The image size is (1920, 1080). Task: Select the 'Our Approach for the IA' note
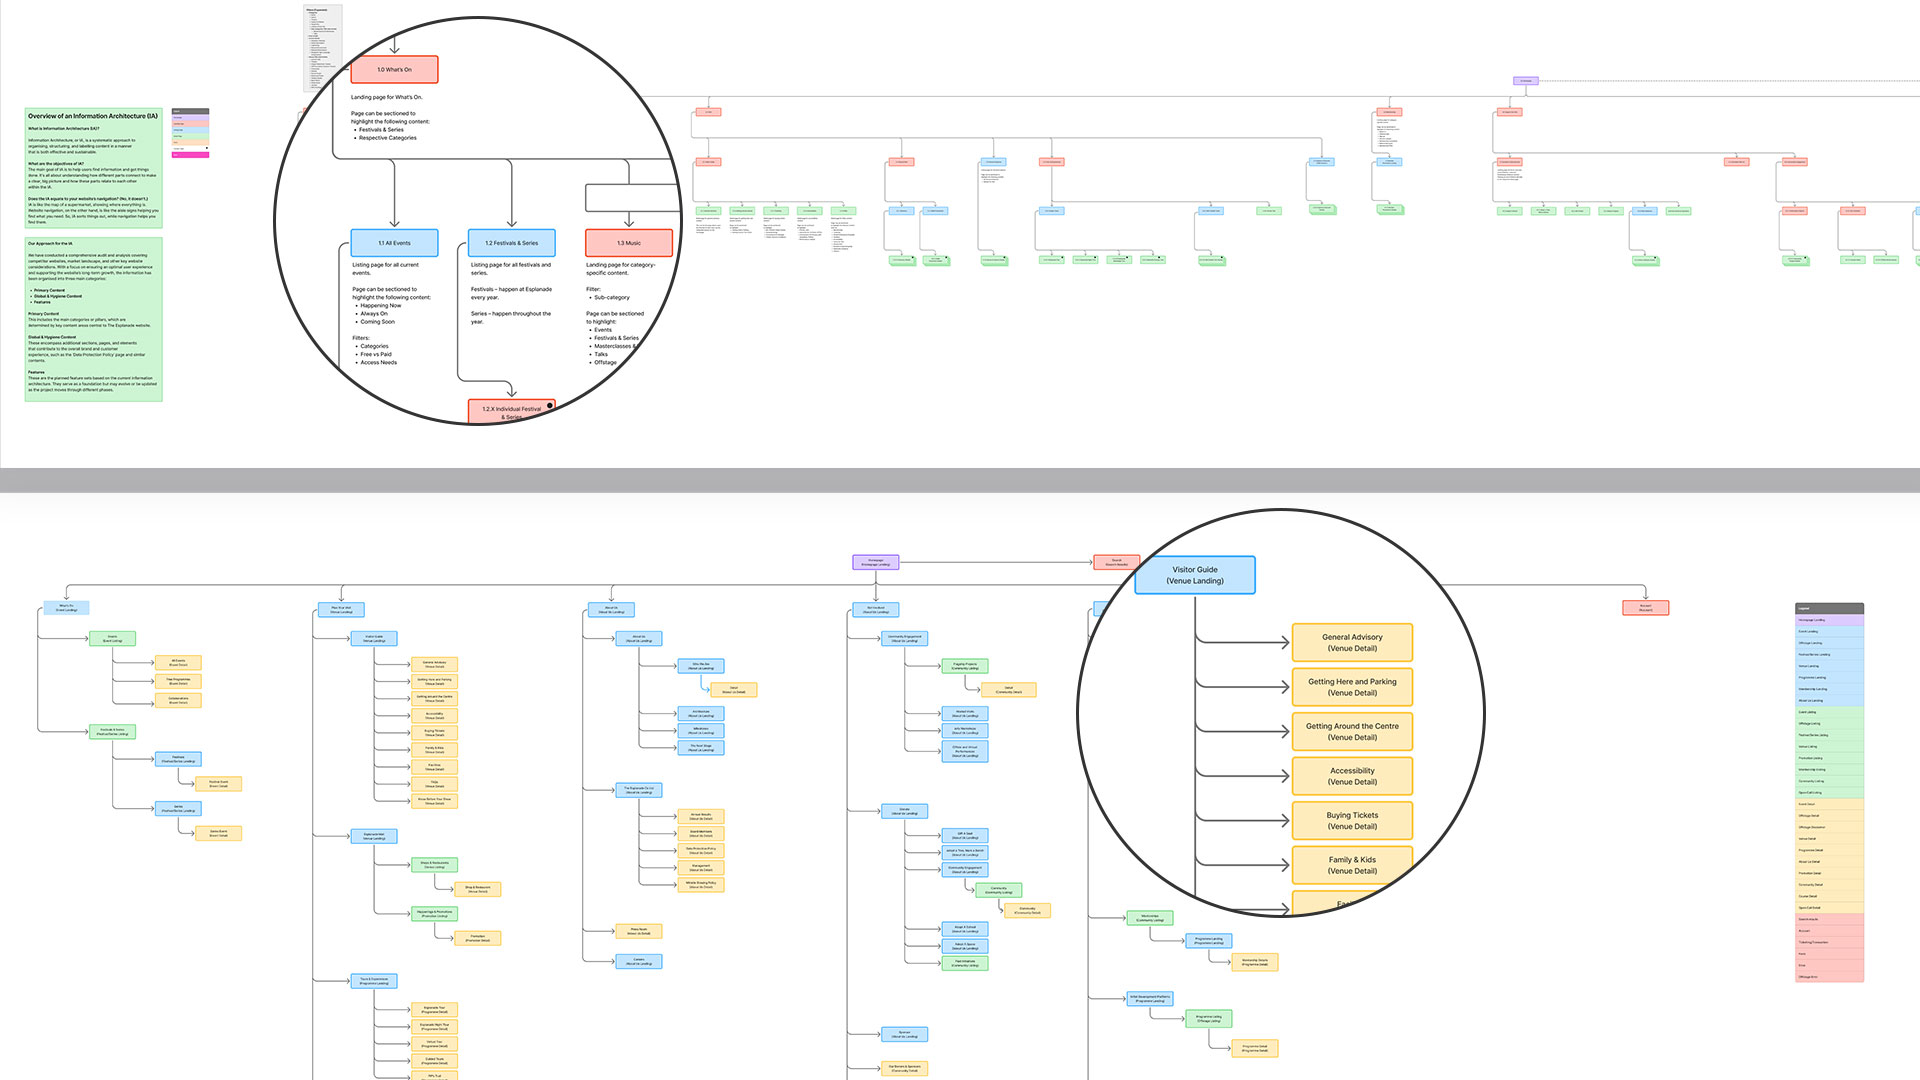pos(93,319)
